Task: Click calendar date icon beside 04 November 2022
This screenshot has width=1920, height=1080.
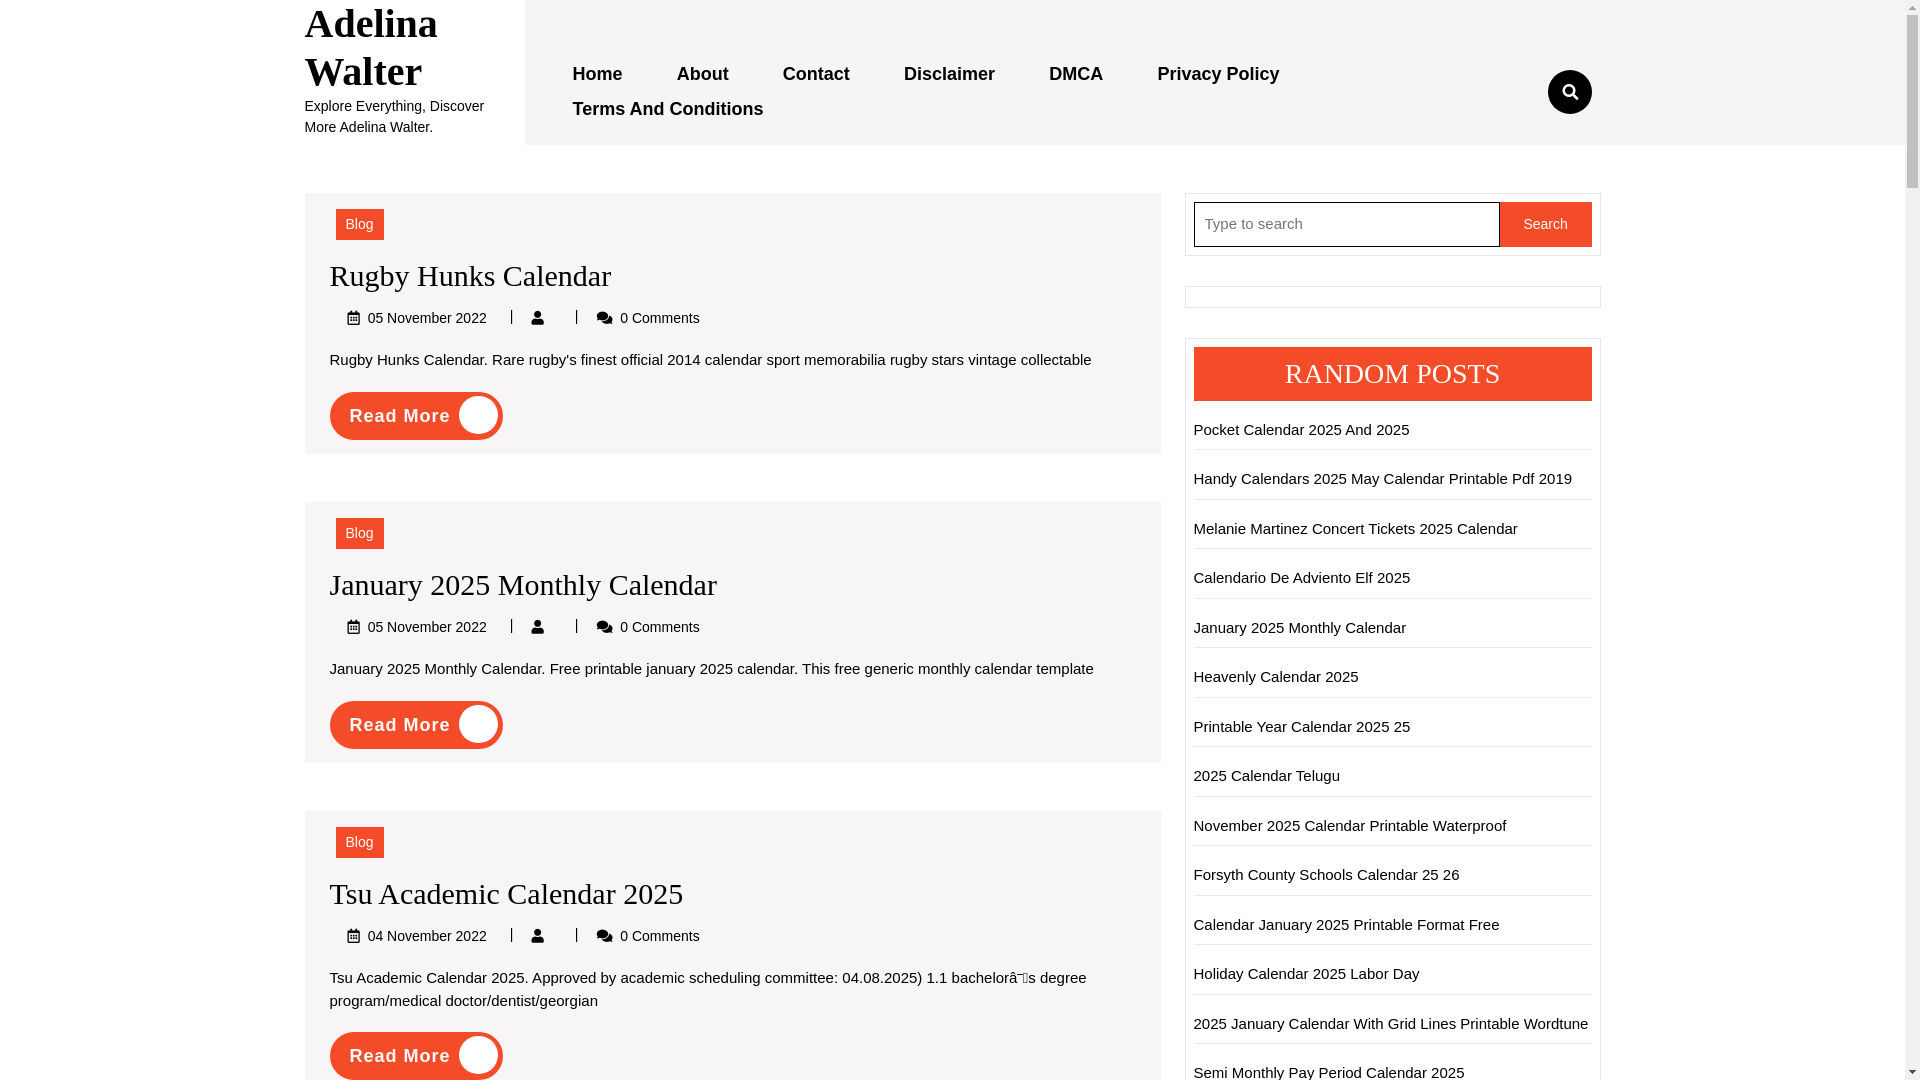Action: 353,936
